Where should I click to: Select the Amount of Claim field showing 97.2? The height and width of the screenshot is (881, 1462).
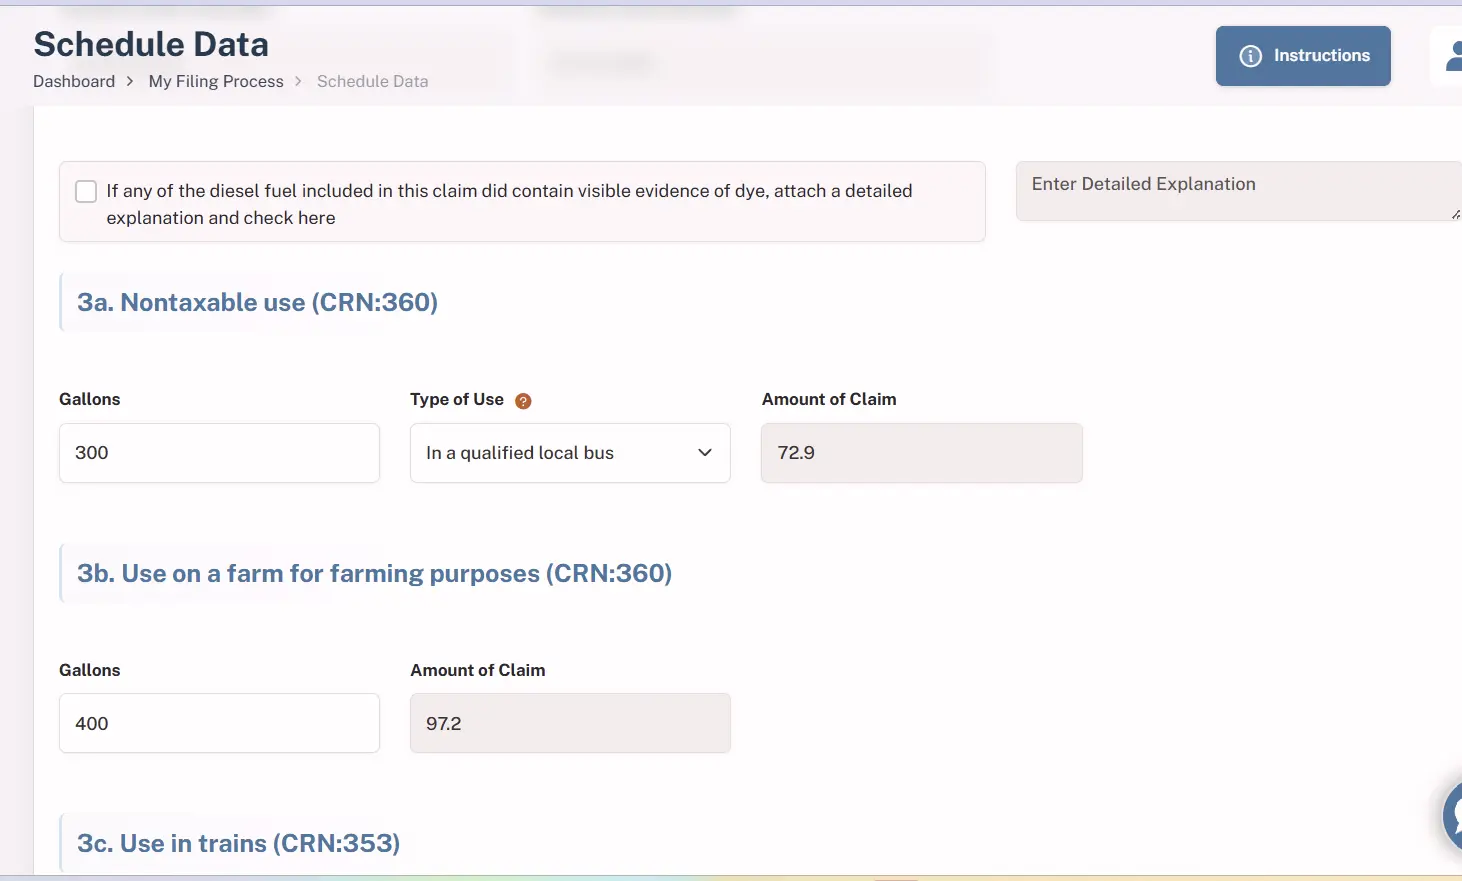570,723
